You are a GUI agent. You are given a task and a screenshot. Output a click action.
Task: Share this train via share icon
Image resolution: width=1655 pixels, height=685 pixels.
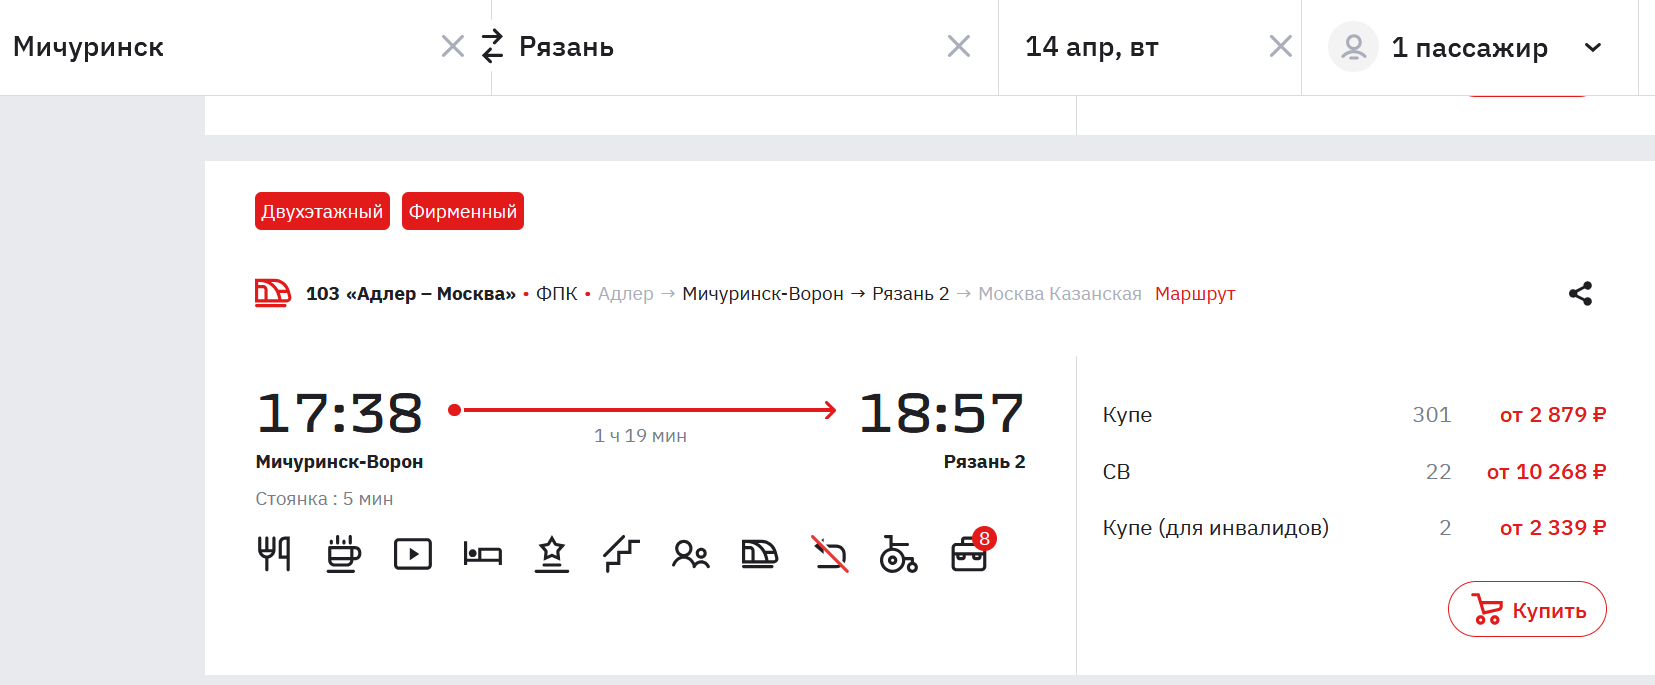click(1580, 293)
